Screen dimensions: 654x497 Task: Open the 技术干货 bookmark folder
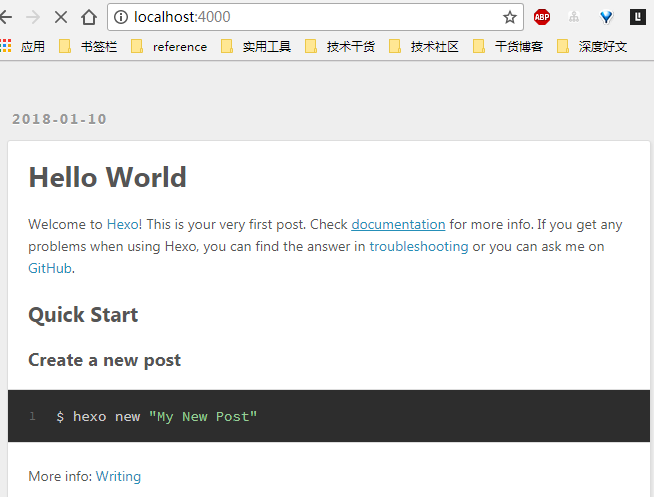(x=340, y=46)
